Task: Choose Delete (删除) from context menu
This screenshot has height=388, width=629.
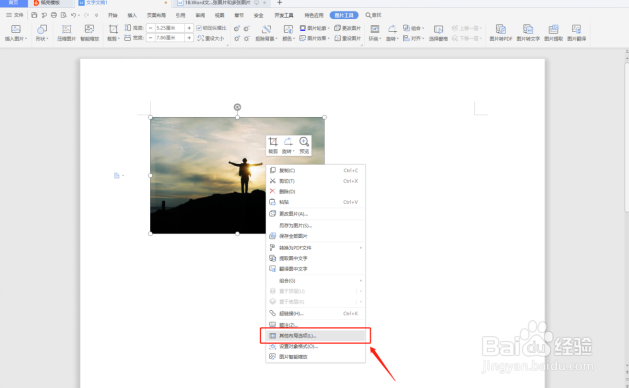Action: [316, 191]
